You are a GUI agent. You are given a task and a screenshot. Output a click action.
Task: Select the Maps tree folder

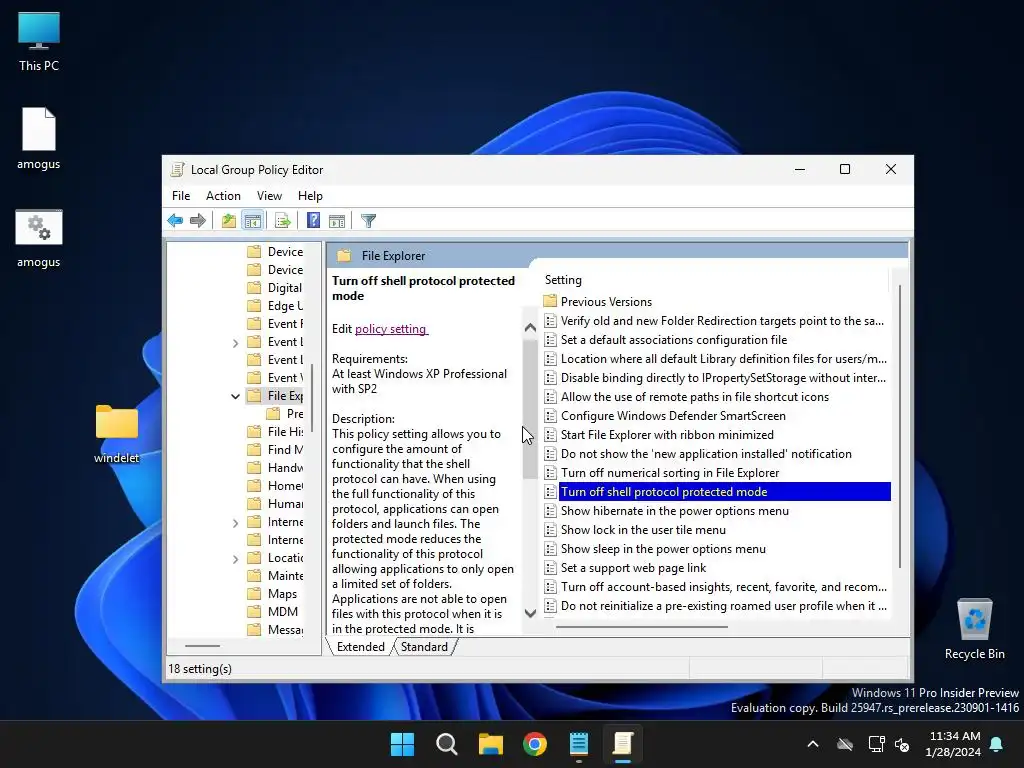[272, 594]
